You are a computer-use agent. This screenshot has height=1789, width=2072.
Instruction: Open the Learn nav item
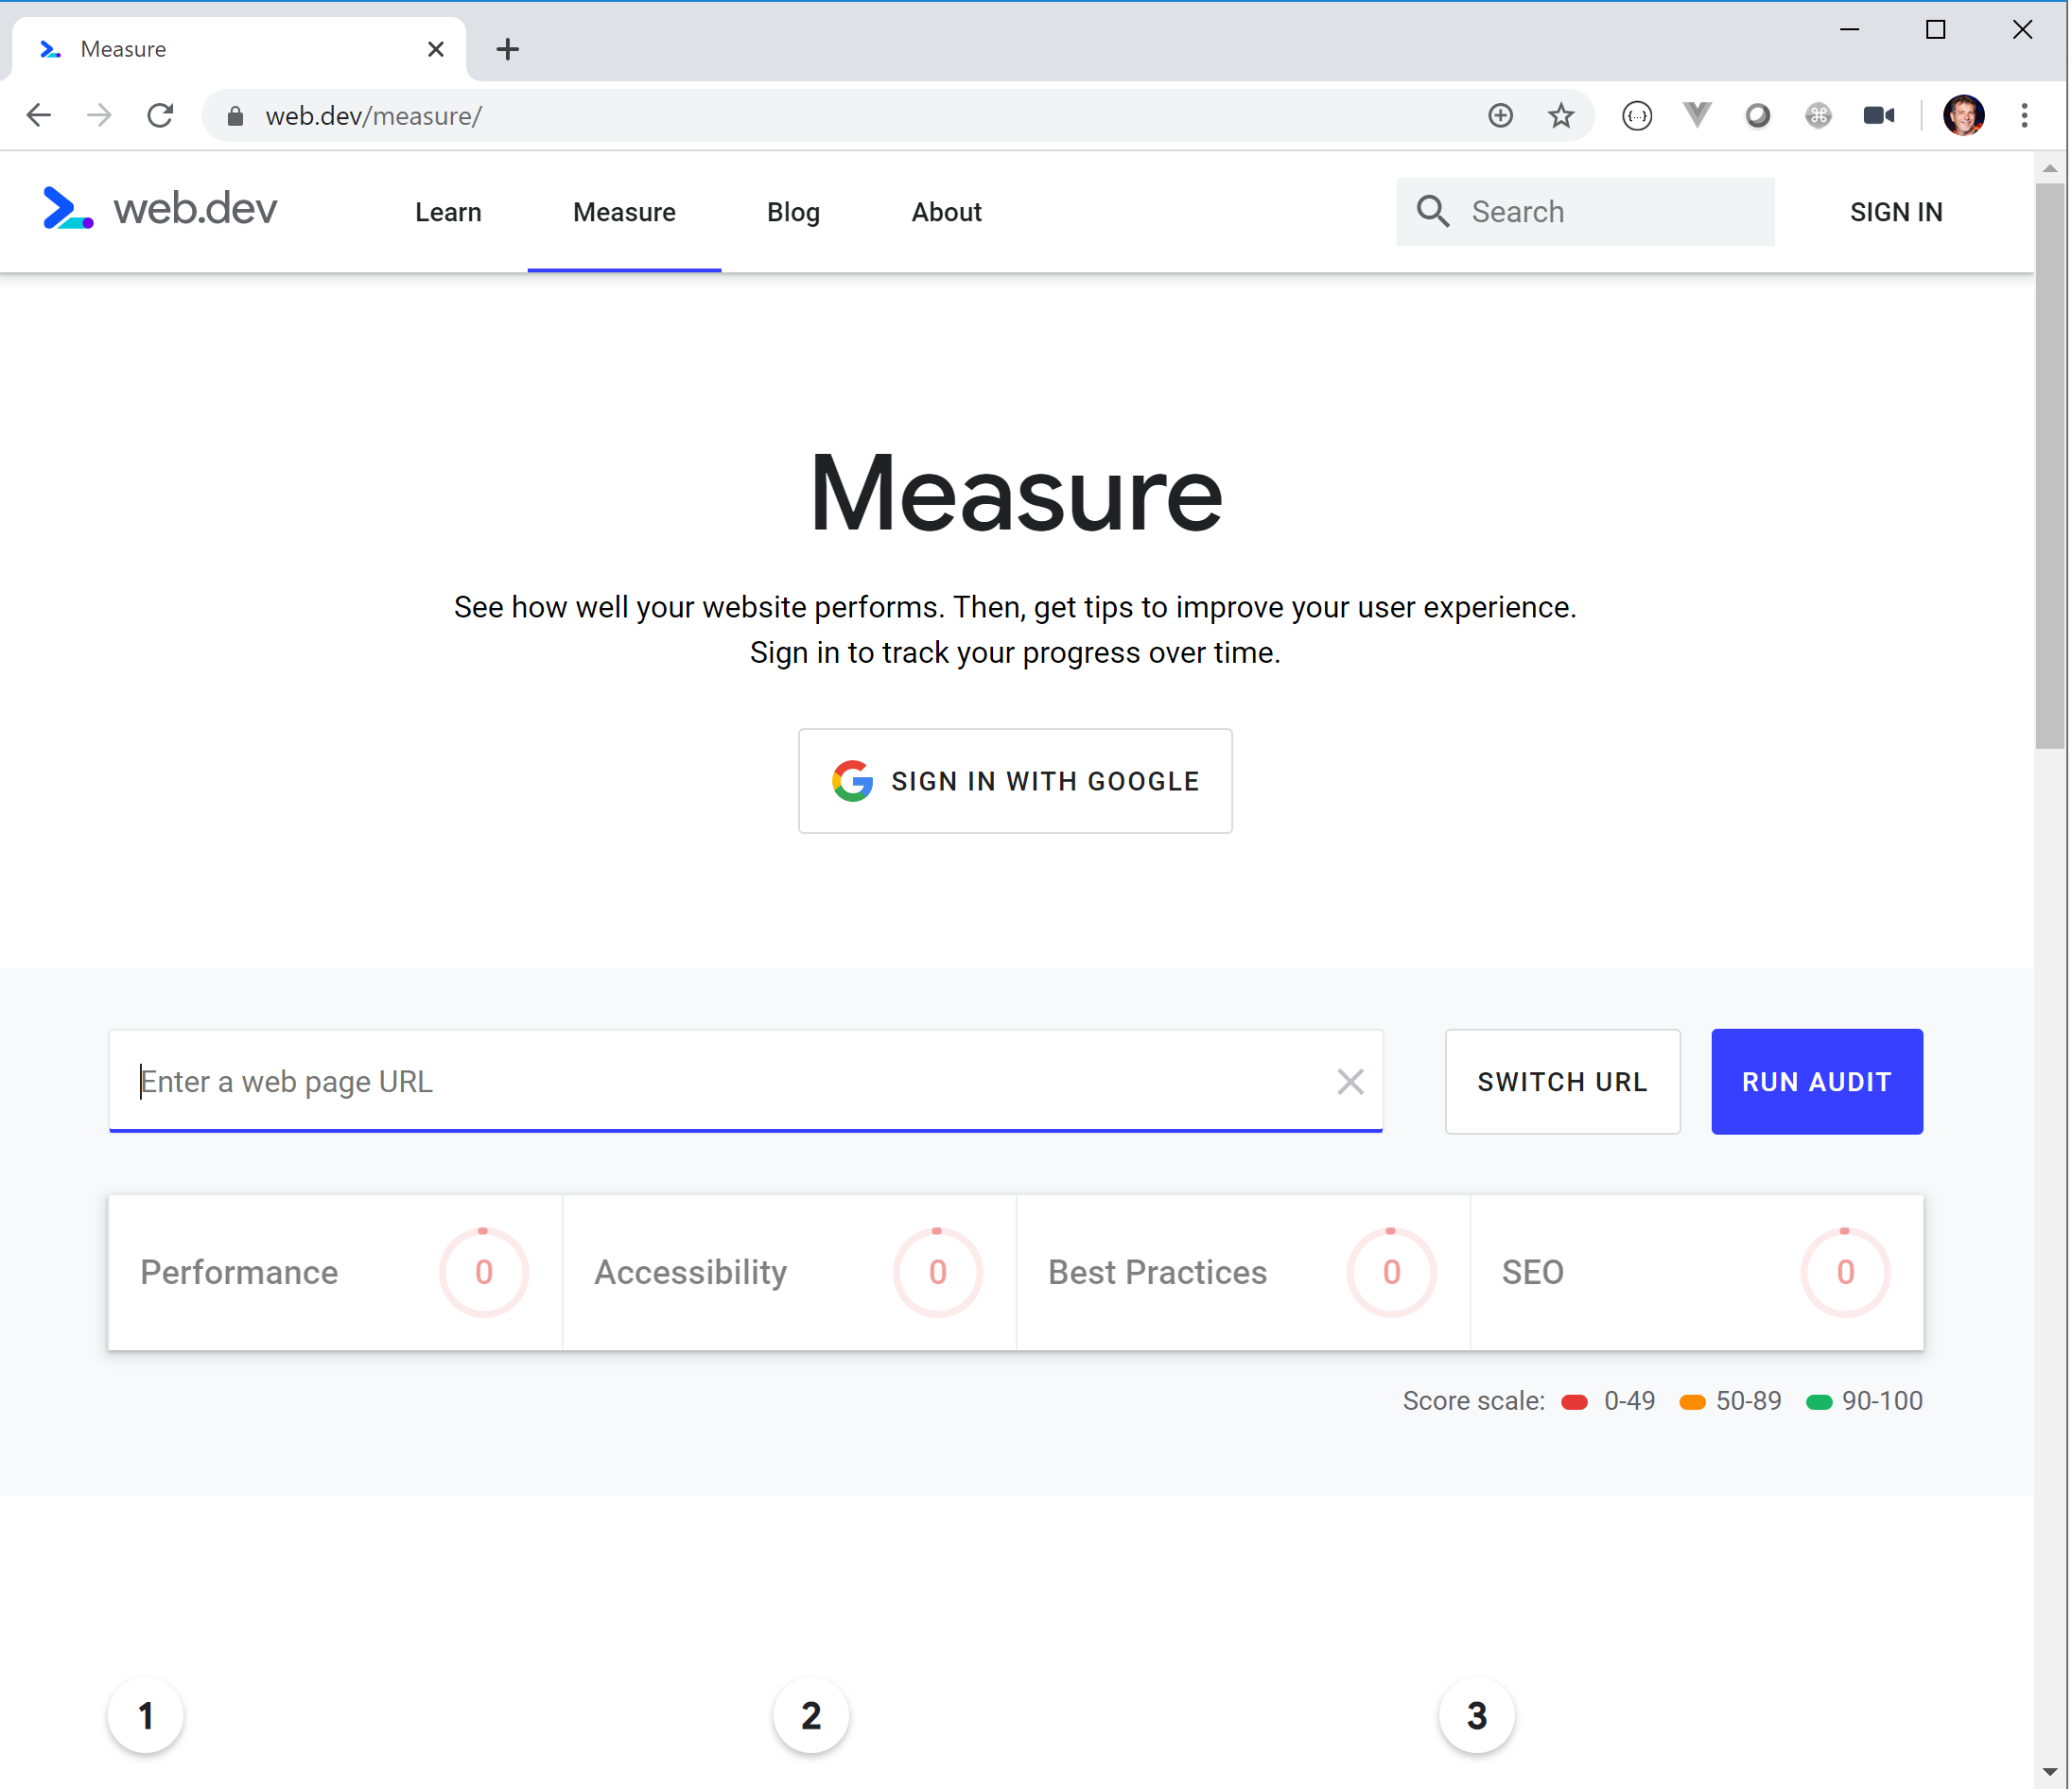coord(448,212)
